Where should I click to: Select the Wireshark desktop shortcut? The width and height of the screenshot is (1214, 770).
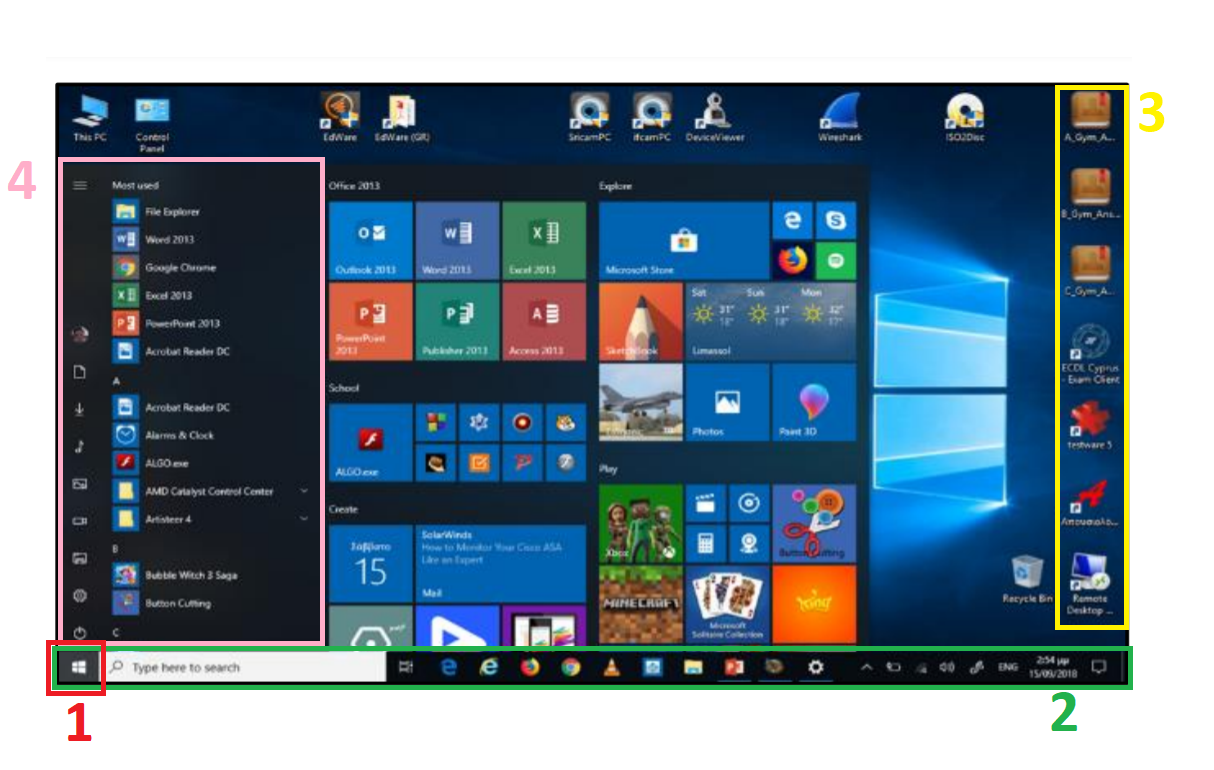(840, 117)
